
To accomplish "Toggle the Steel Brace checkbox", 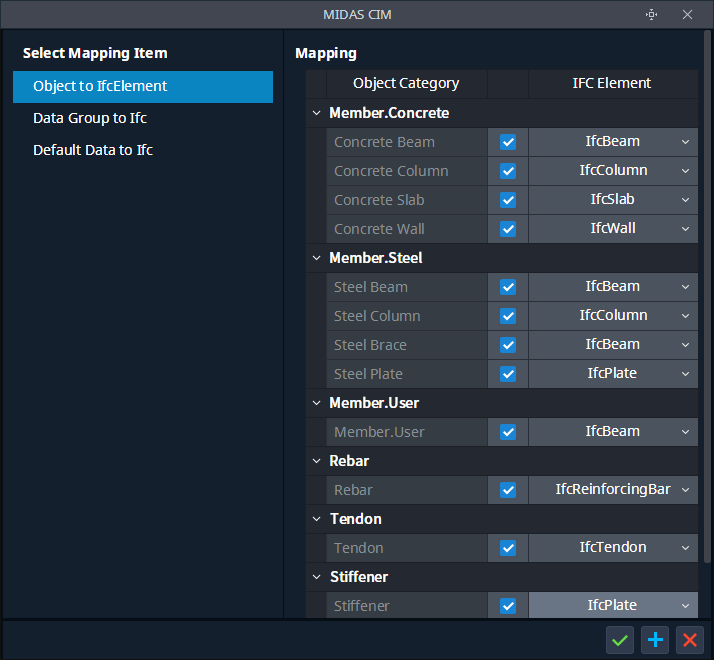I will coord(508,345).
